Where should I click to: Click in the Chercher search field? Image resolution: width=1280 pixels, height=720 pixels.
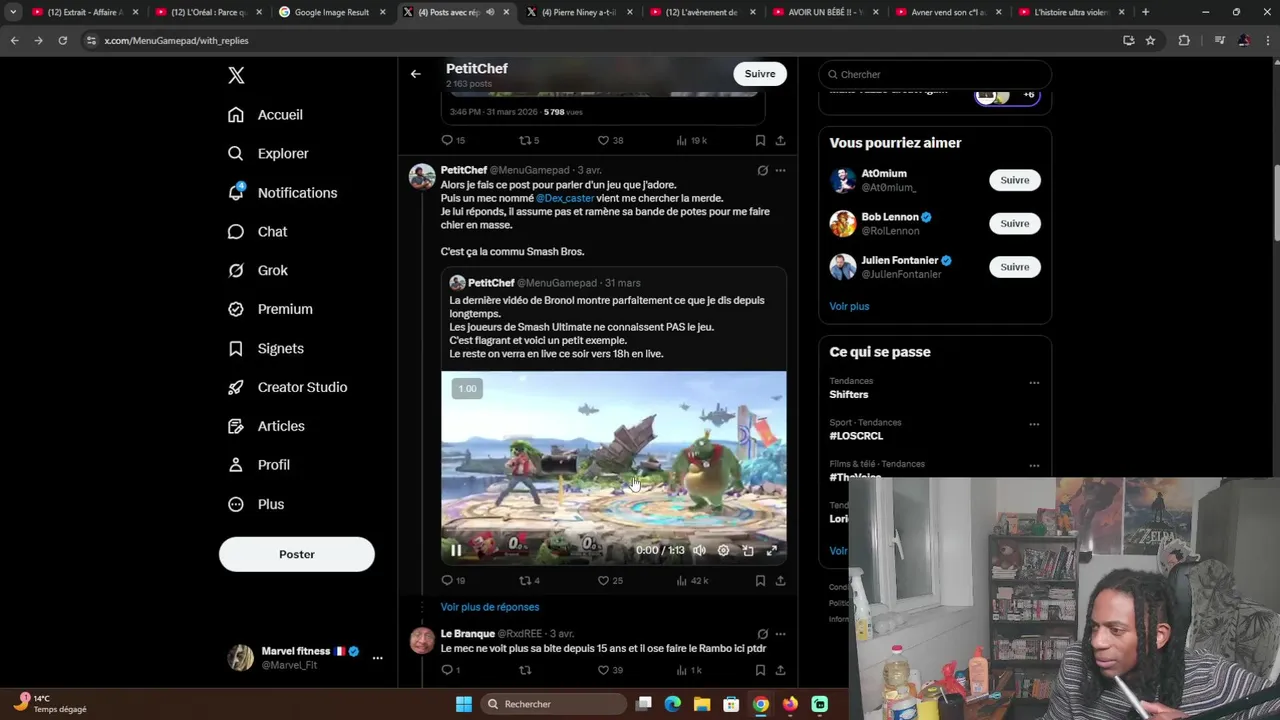click(x=935, y=74)
